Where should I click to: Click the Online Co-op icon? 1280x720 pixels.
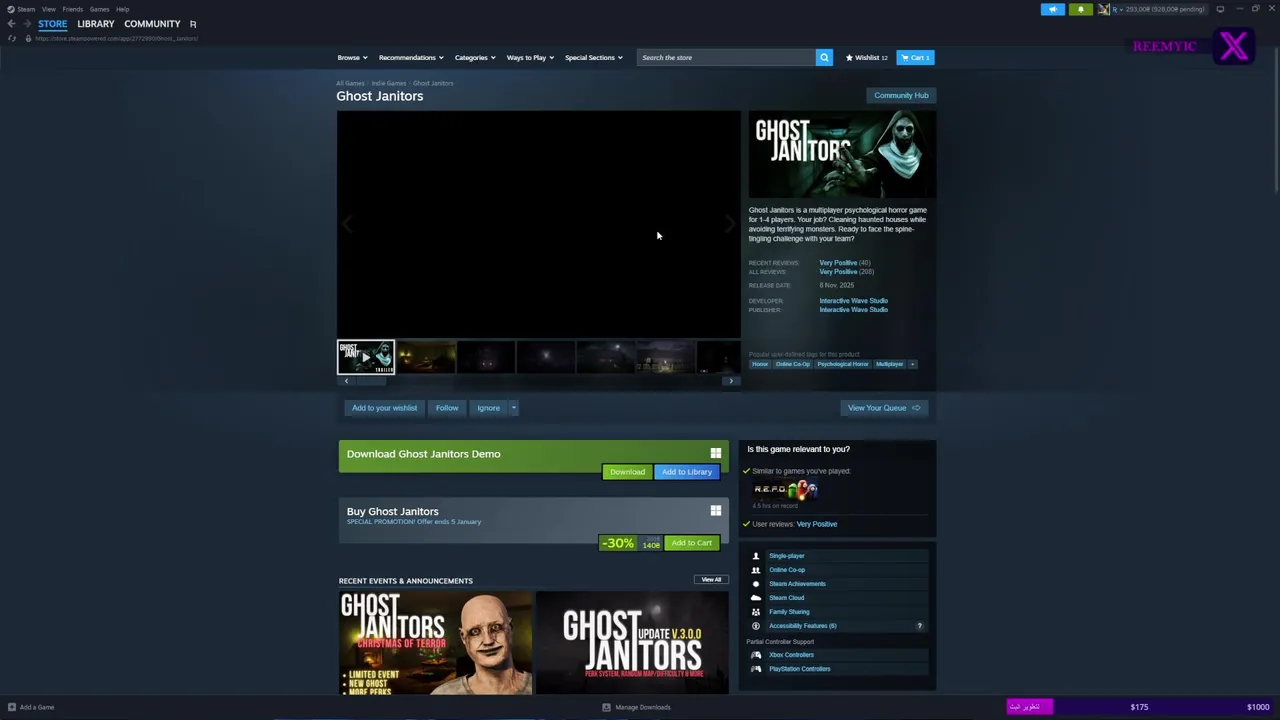coord(756,570)
